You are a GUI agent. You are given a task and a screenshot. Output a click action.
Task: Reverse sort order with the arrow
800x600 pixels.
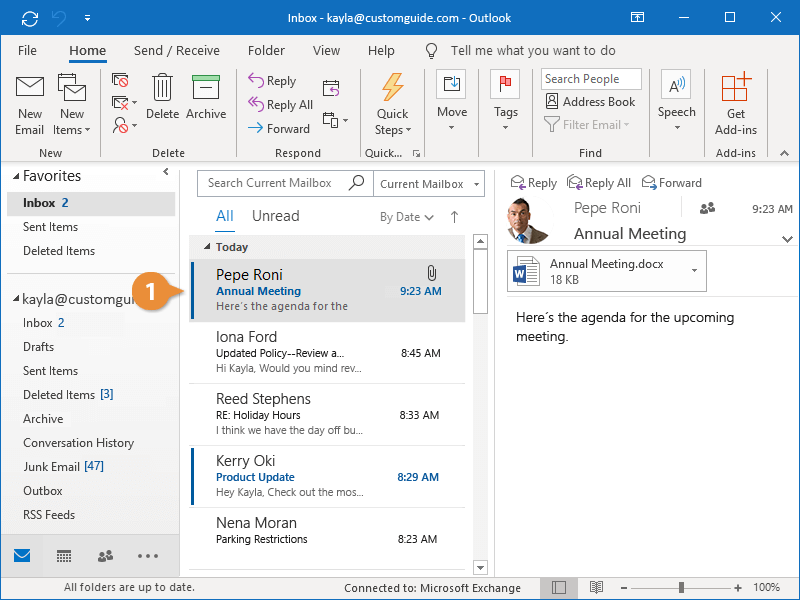pyautogui.click(x=454, y=217)
